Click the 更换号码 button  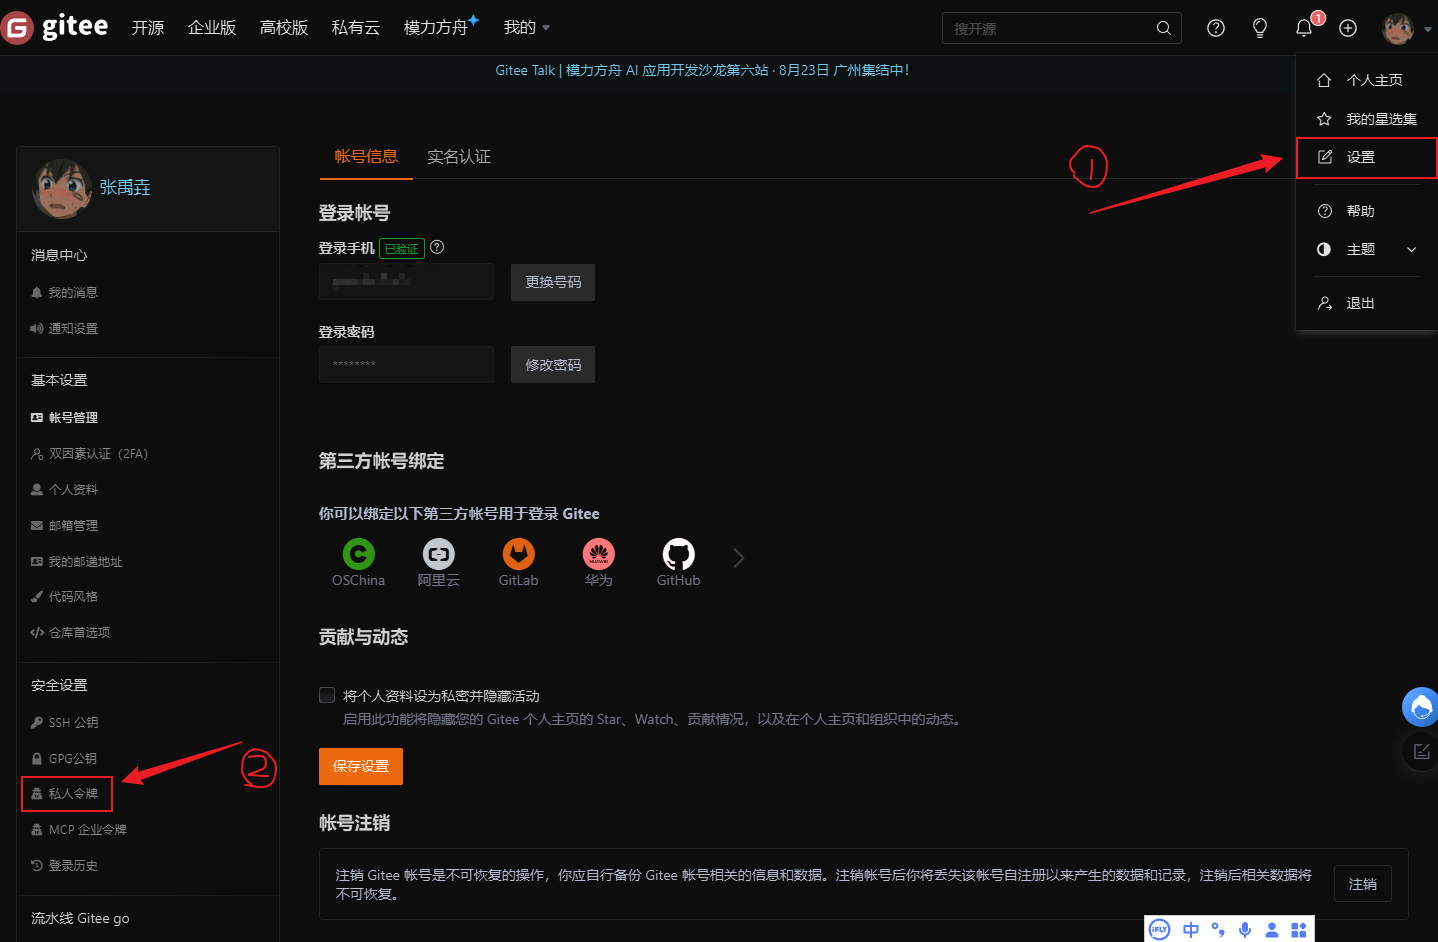click(553, 282)
